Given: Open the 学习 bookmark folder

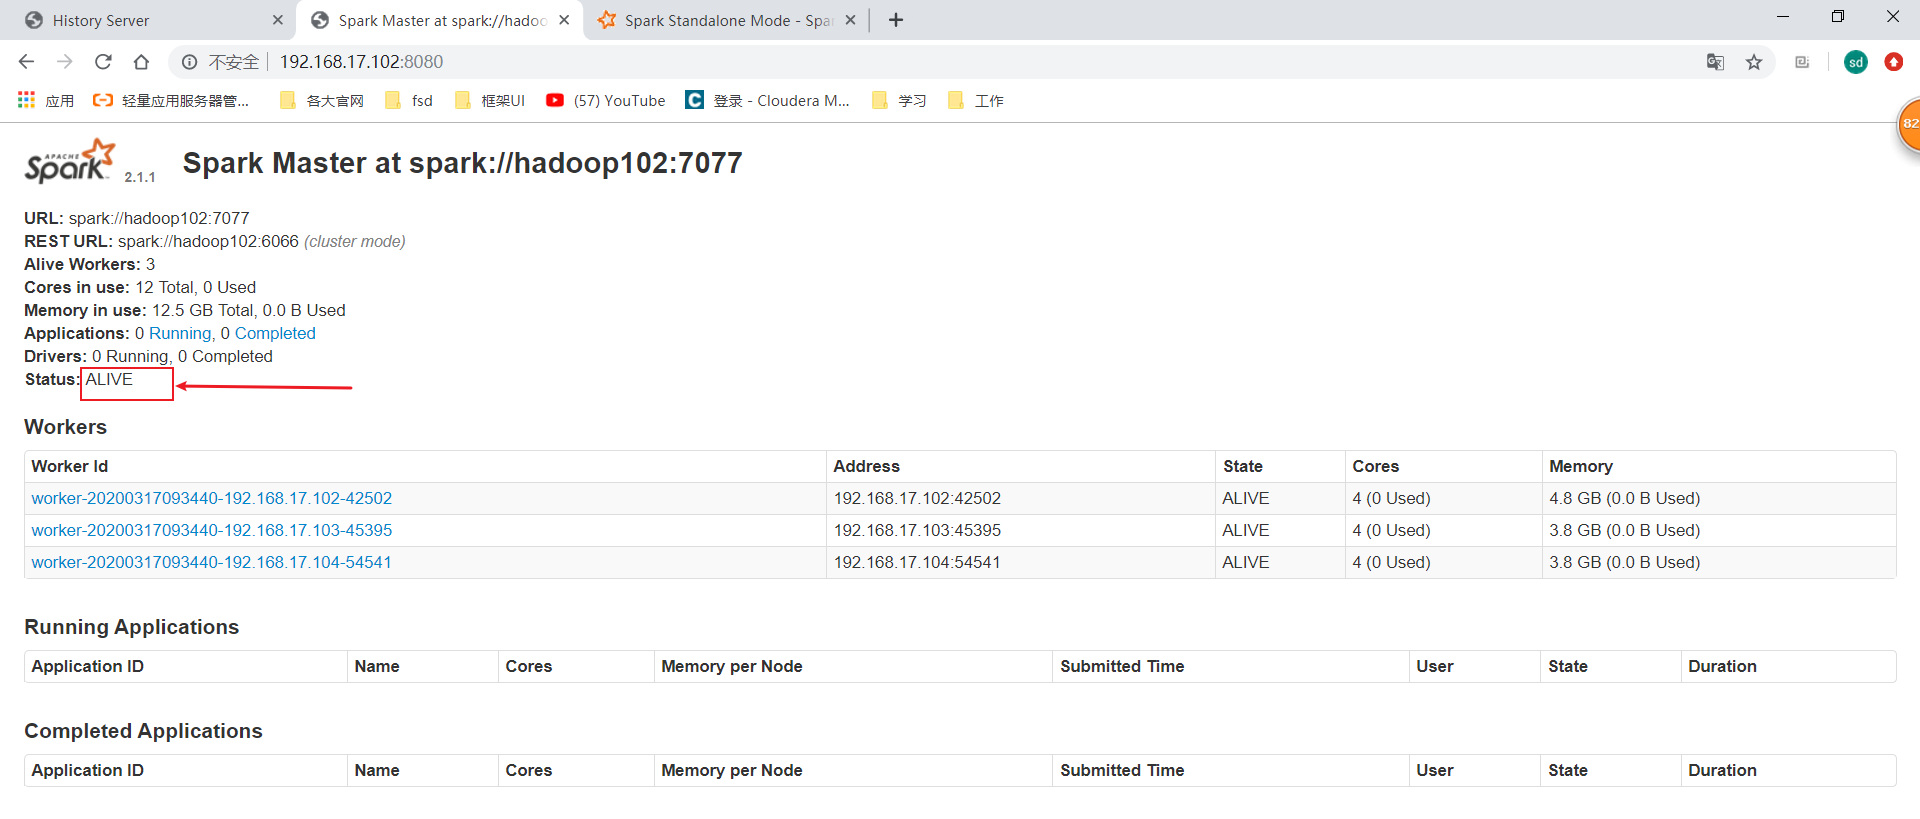Looking at the screenshot, I should point(899,100).
